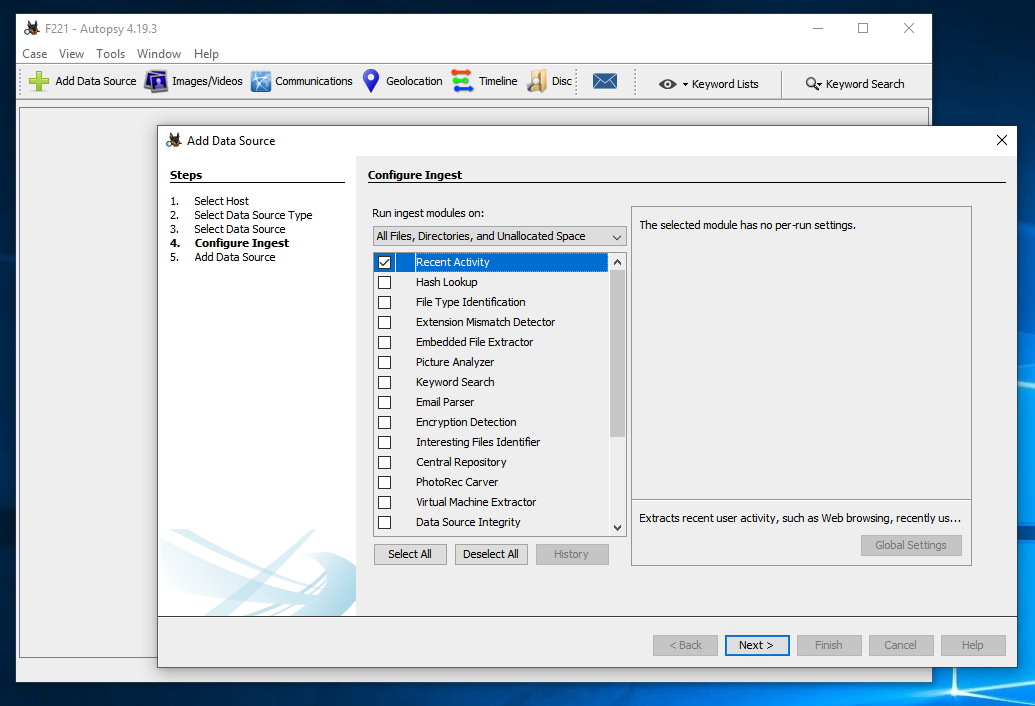This screenshot has height=706, width=1035.
Task: Click the Global Settings button
Action: tap(911, 545)
